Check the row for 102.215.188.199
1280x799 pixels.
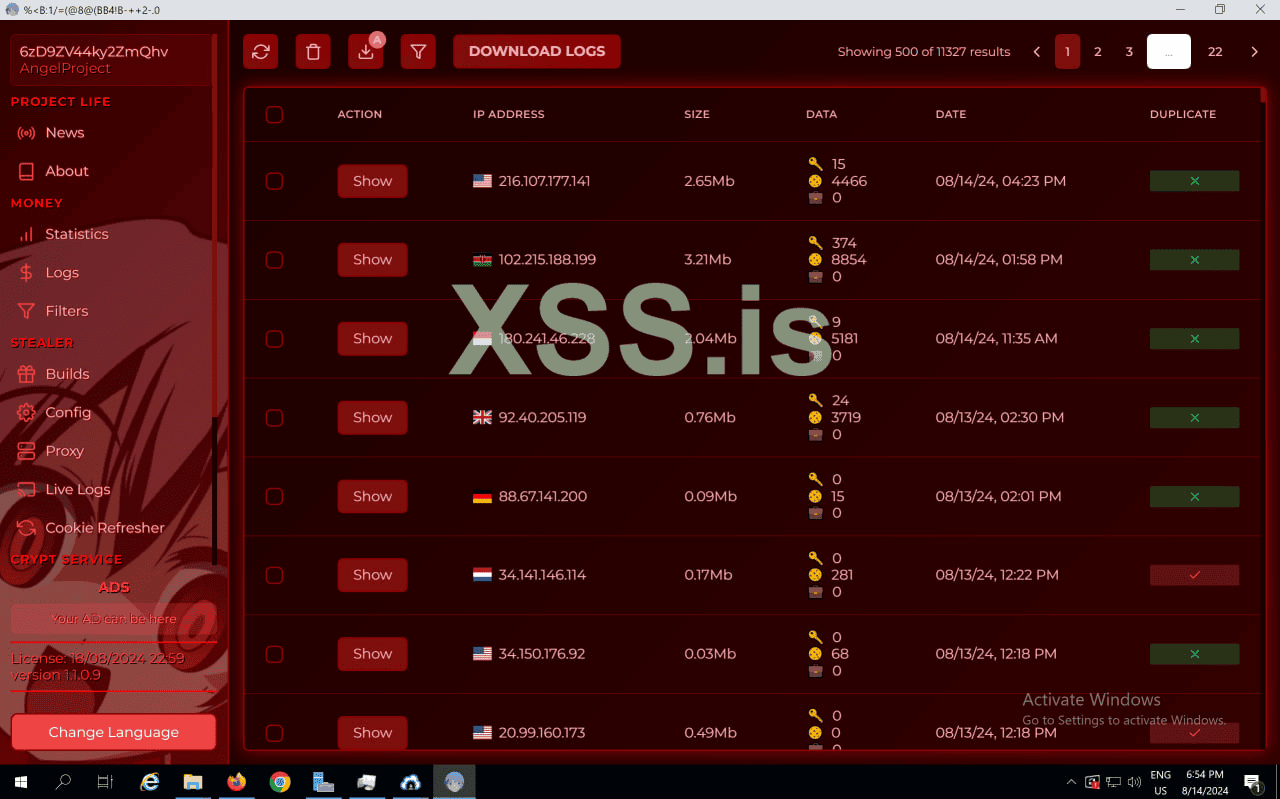[x=274, y=260]
